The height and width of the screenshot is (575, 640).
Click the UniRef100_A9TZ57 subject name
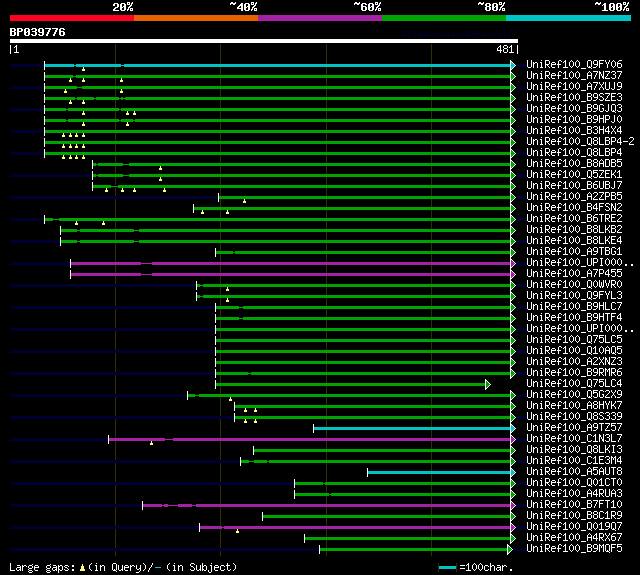[574, 428]
